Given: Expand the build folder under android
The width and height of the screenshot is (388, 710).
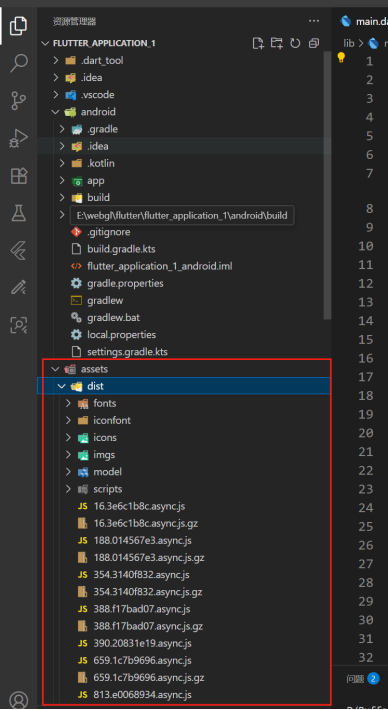Looking at the screenshot, I should [62, 197].
